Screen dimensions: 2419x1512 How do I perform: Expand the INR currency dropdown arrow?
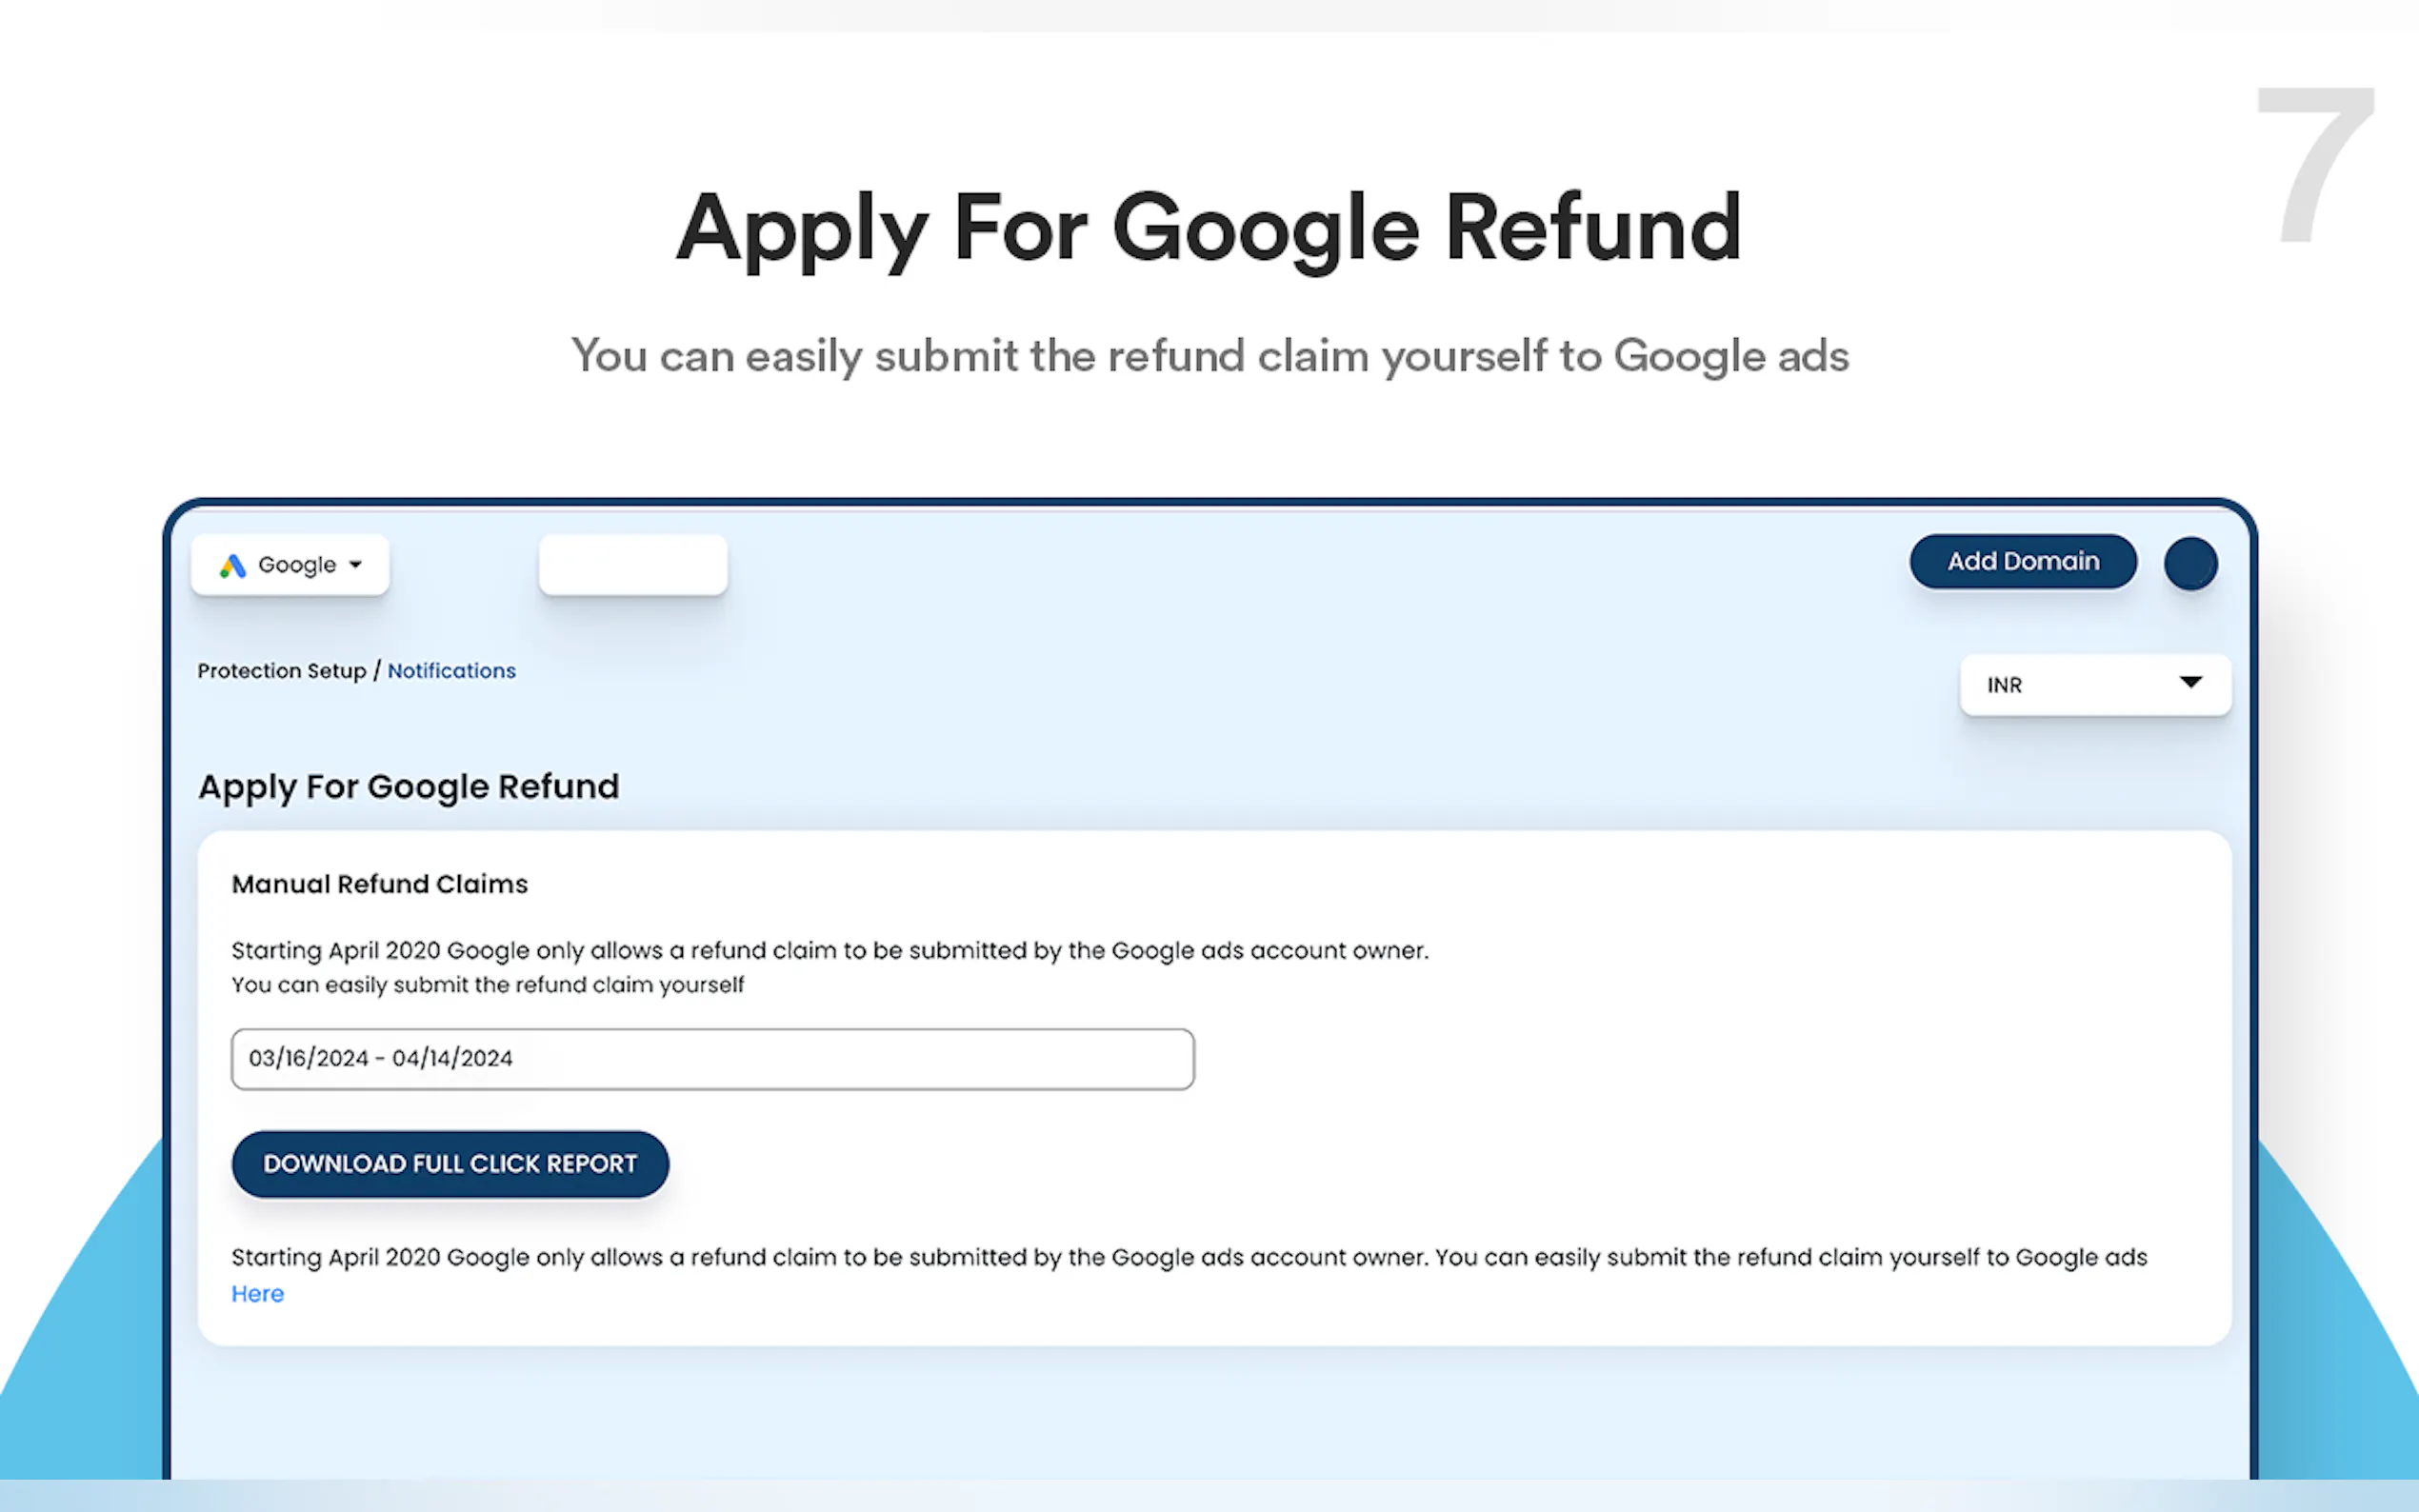pos(2190,683)
